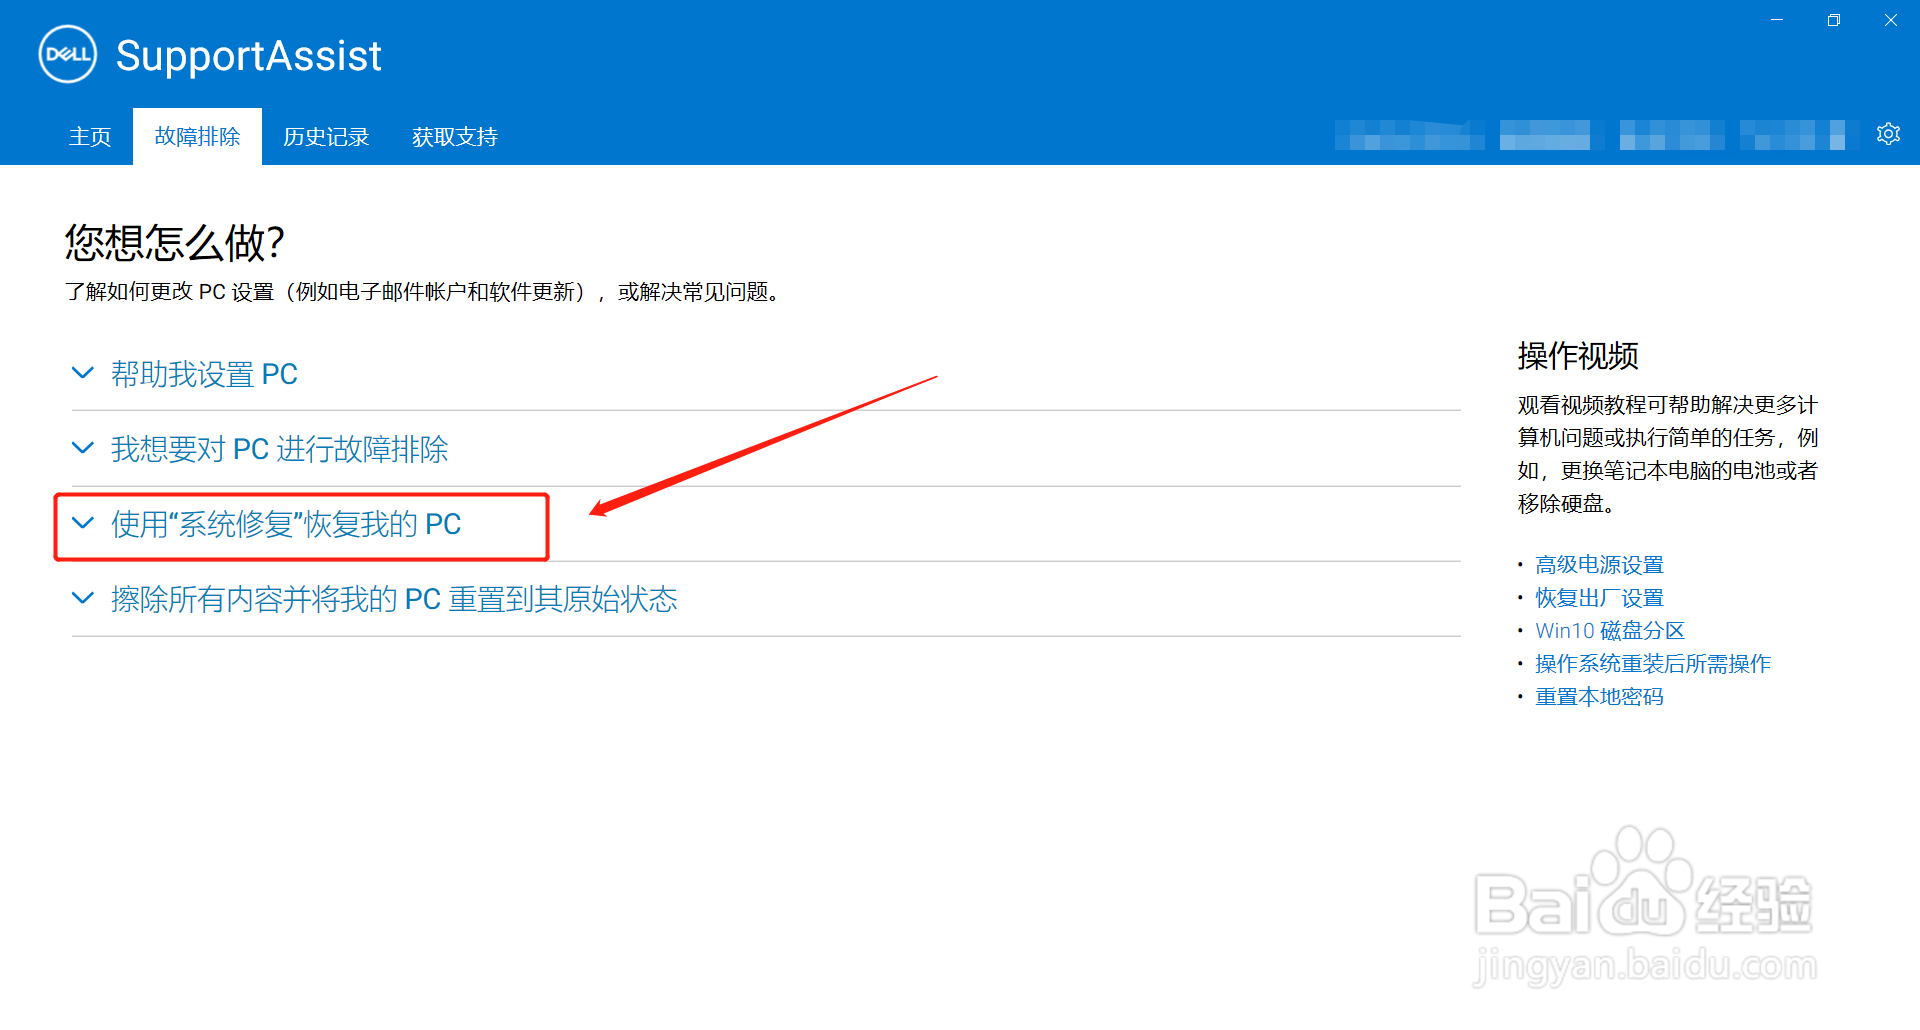The width and height of the screenshot is (1920, 1030).
Task: Expand chevron beside 擦除所有内容并将我的 PC 重置
Action: (x=83, y=598)
